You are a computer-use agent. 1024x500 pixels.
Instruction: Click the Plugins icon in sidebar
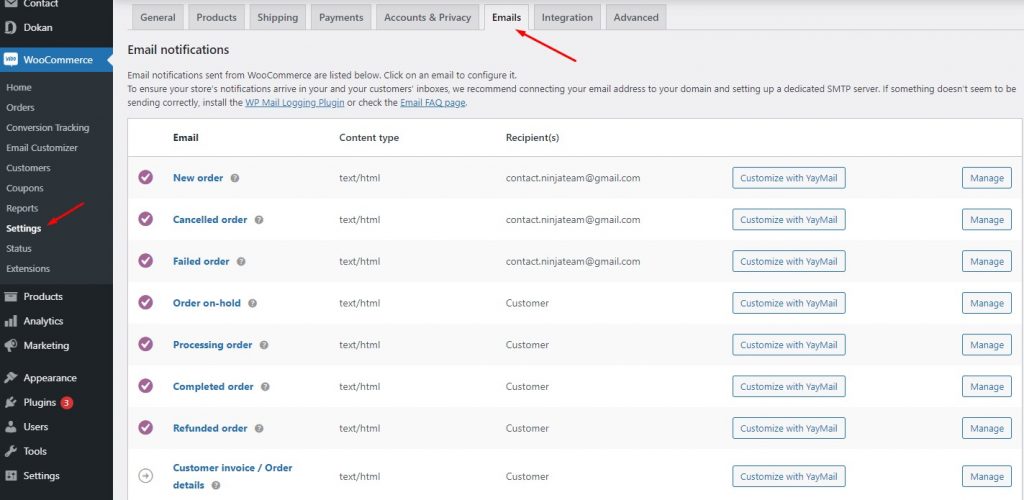10,403
